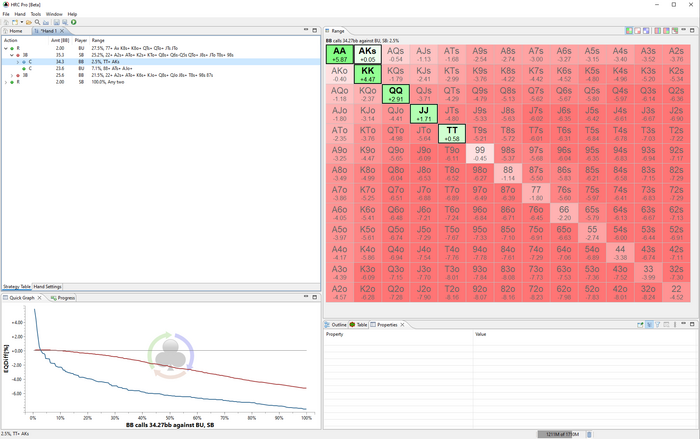Open the Progress tab
Viewport: 700px width, 439px height.
click(62, 297)
